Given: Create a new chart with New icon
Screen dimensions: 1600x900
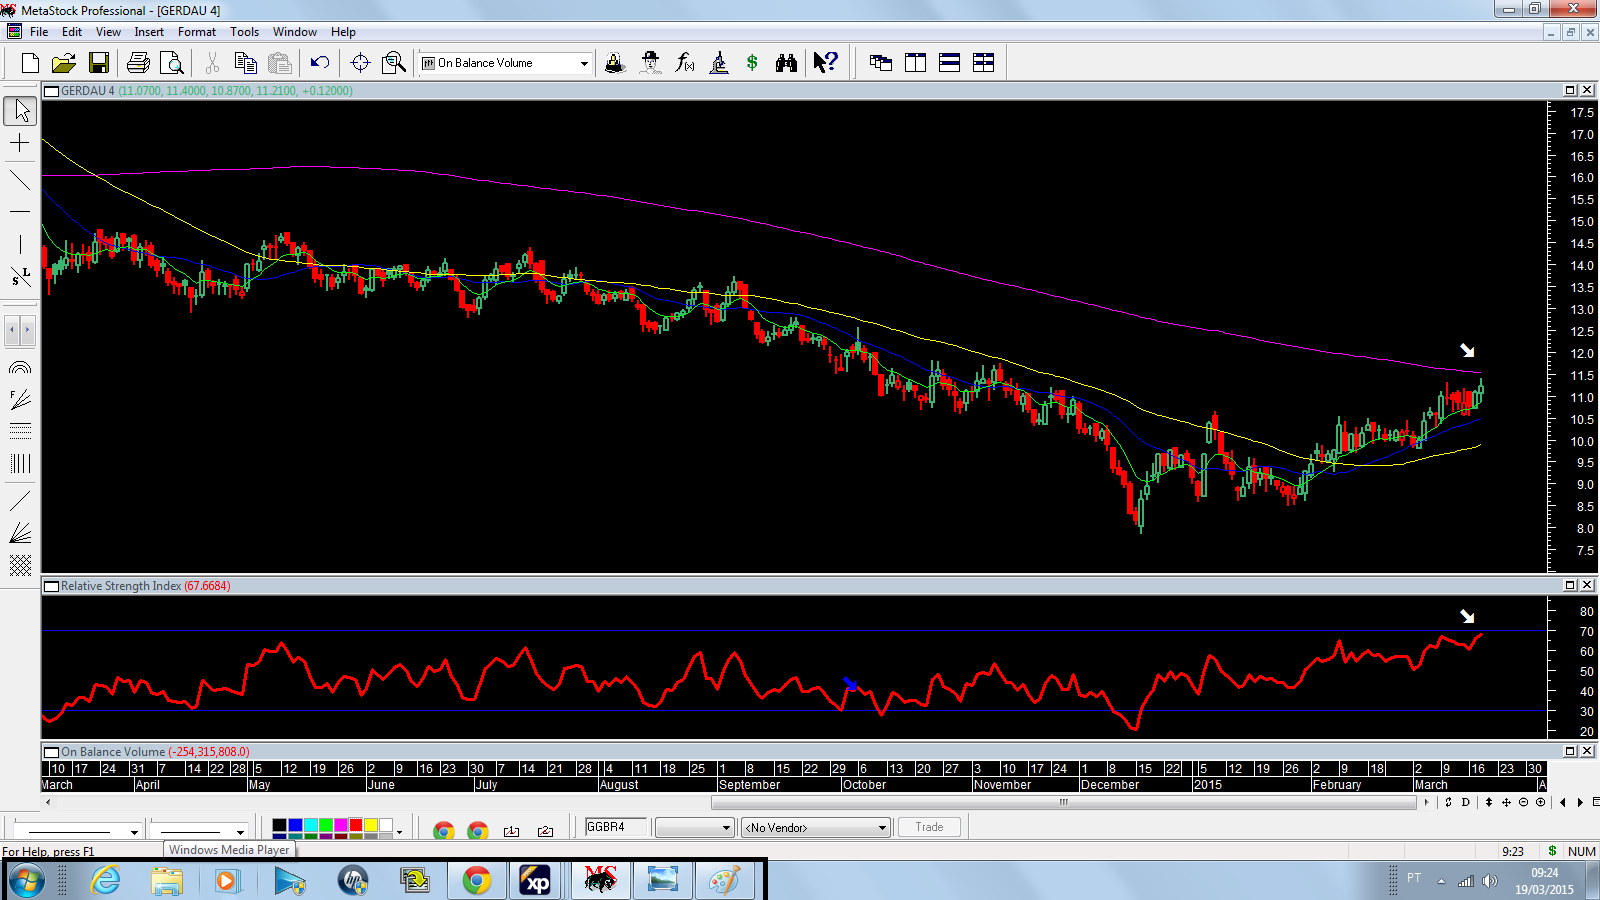Looking at the screenshot, I should [x=30, y=63].
